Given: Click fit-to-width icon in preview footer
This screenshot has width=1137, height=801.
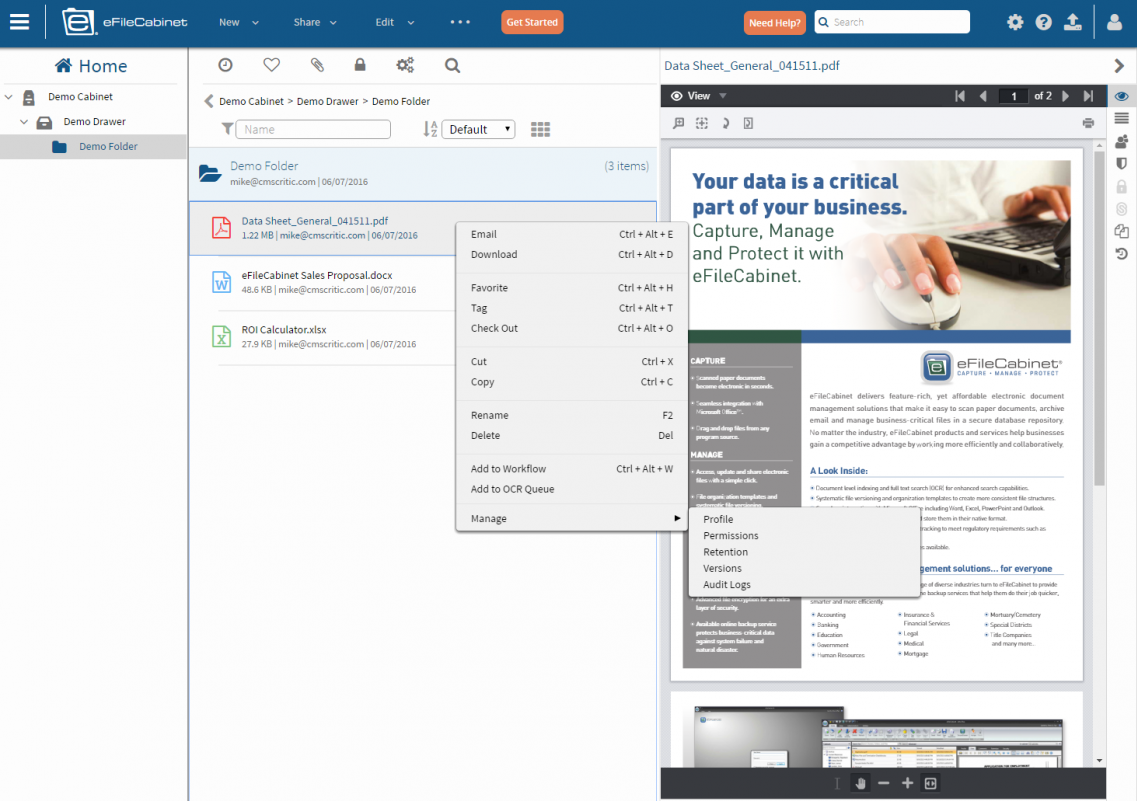Looking at the screenshot, I should click(x=930, y=783).
